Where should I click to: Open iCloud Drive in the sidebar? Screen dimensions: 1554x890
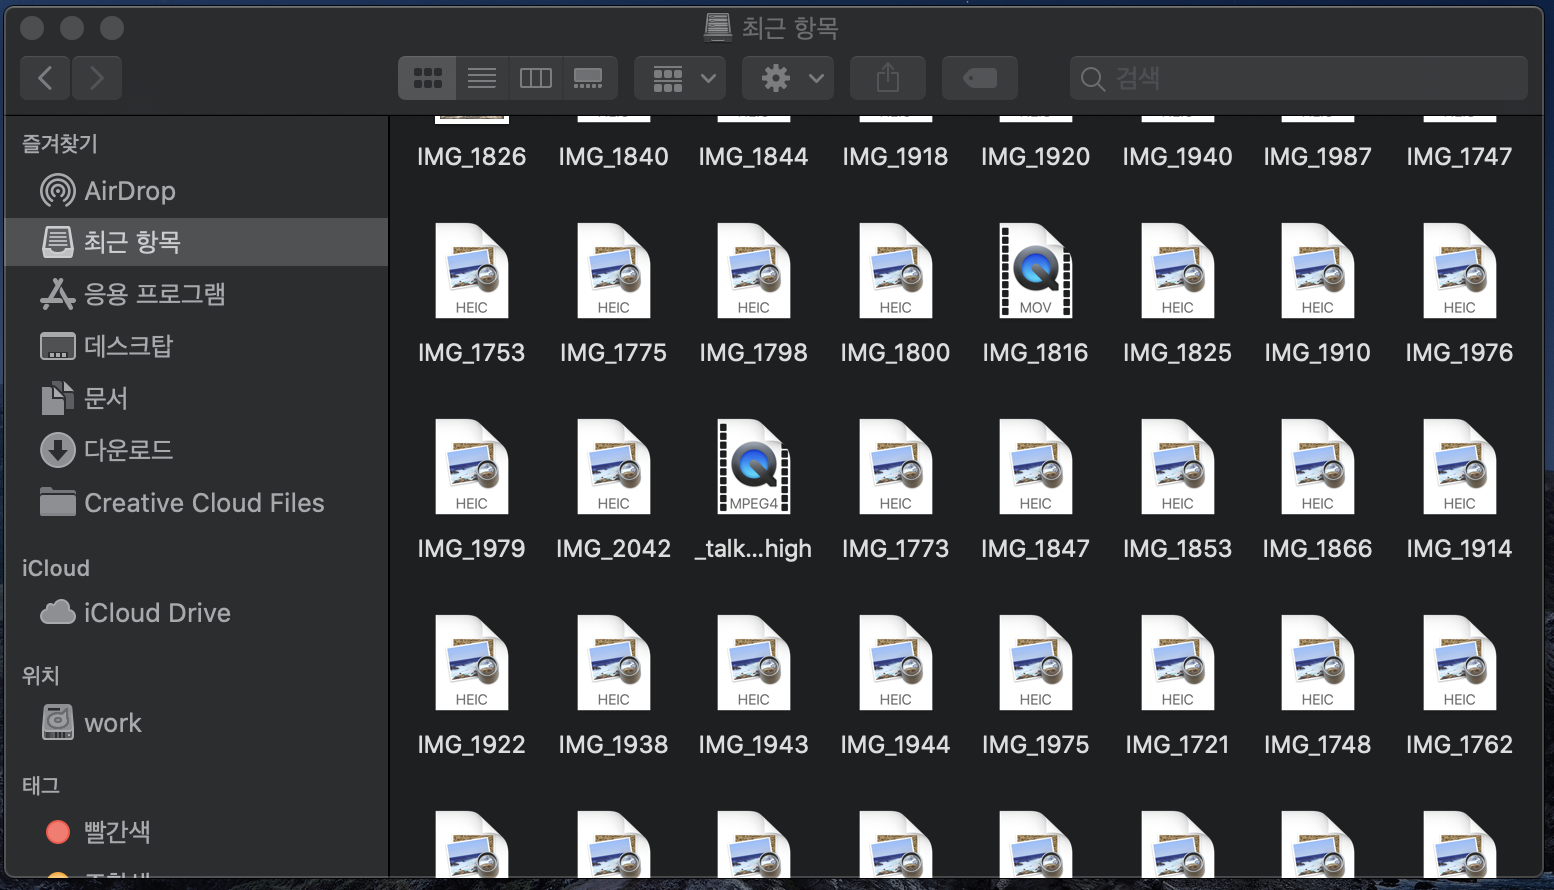click(x=196, y=612)
